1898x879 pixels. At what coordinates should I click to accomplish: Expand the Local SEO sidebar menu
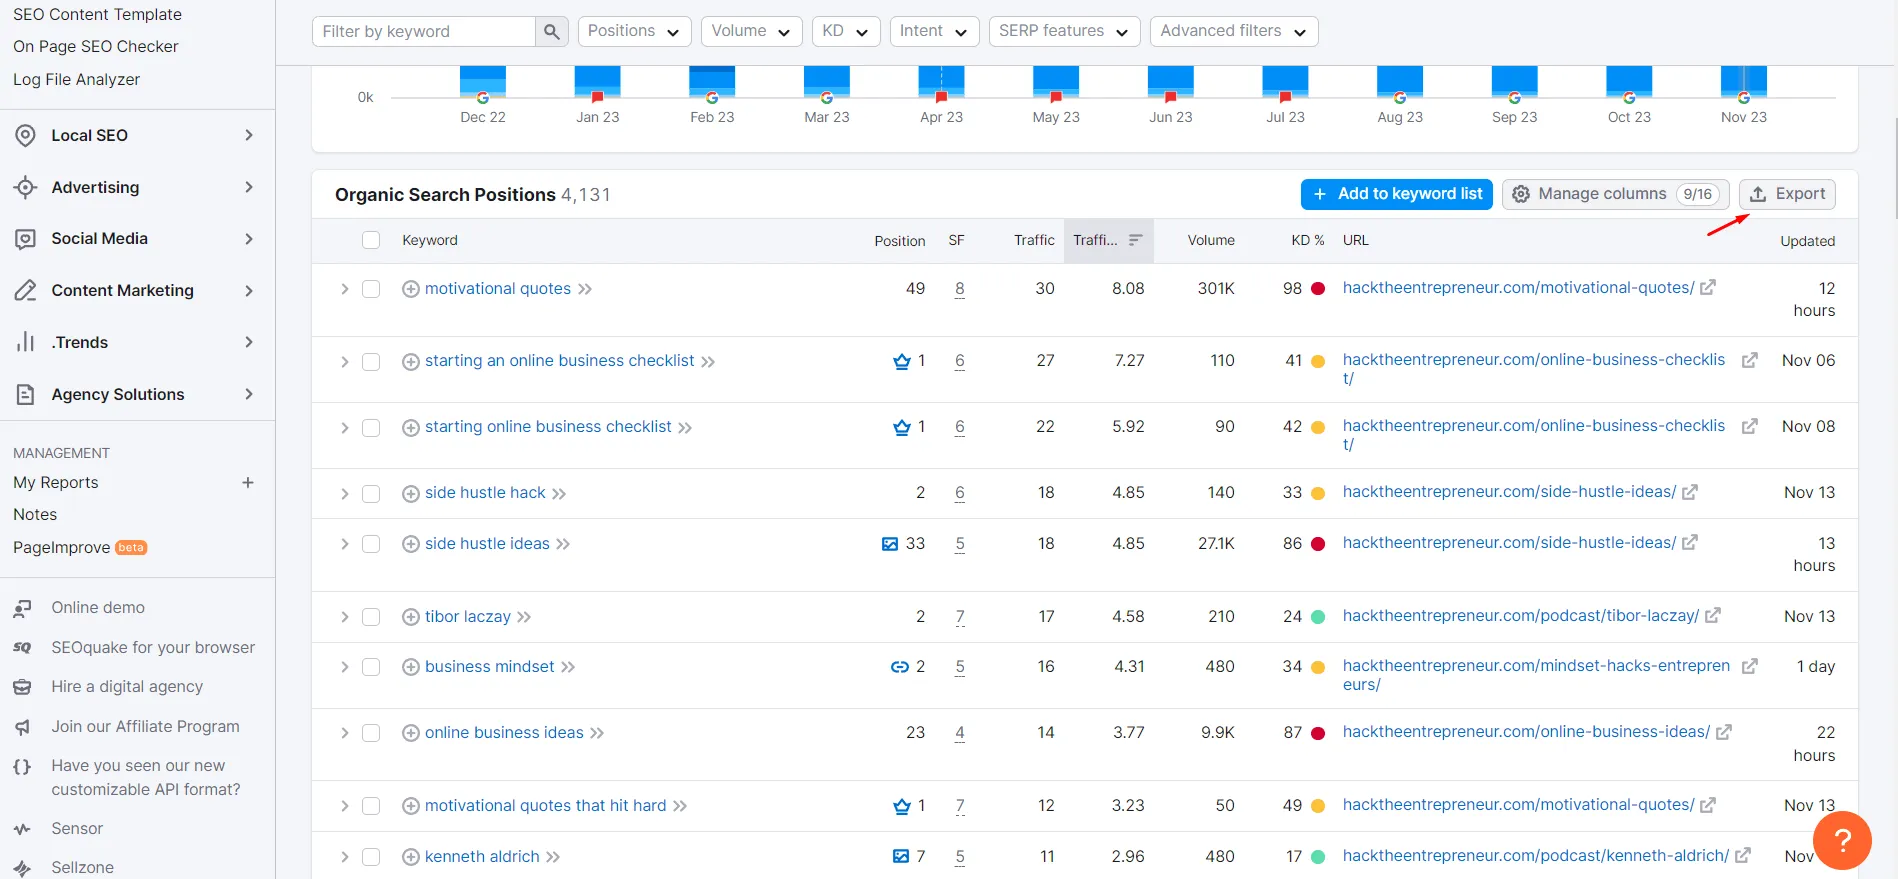pos(249,135)
